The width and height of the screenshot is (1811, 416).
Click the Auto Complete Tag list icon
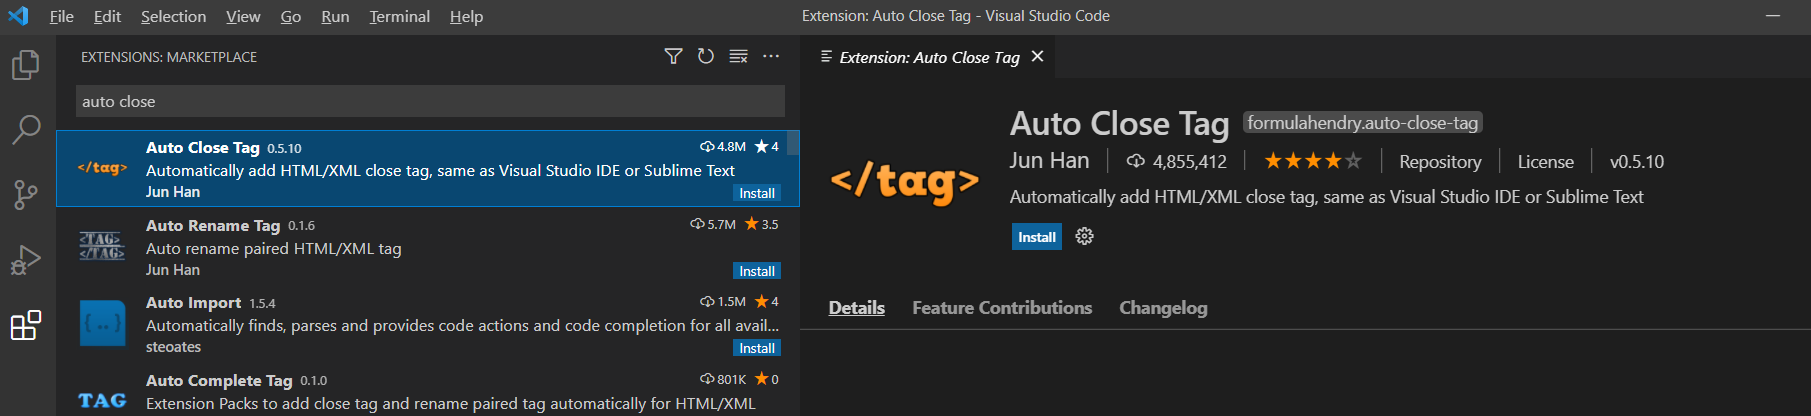tap(102, 400)
